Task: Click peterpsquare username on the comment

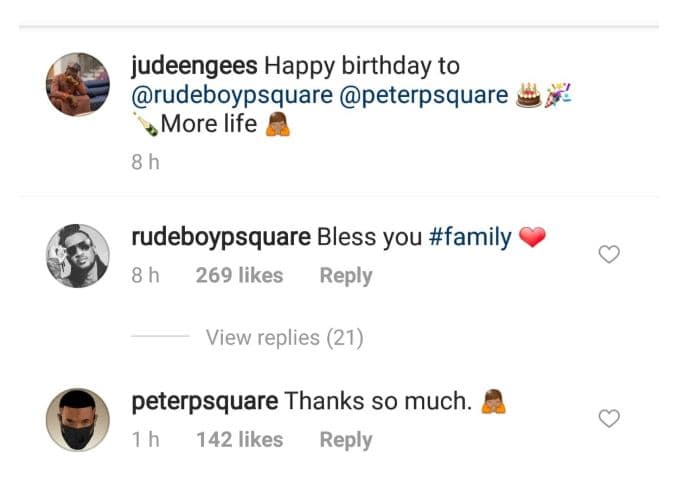Action: [205, 402]
